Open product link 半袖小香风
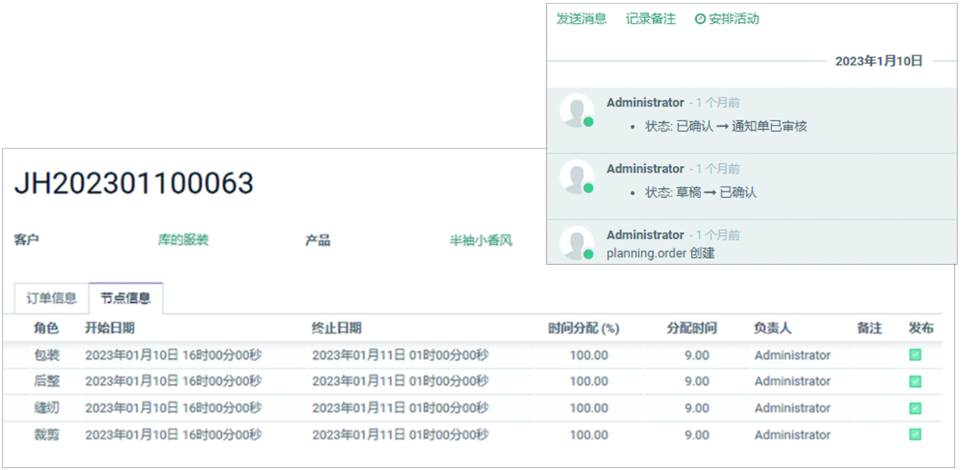Screen dimensions: 962x470 pos(480,241)
